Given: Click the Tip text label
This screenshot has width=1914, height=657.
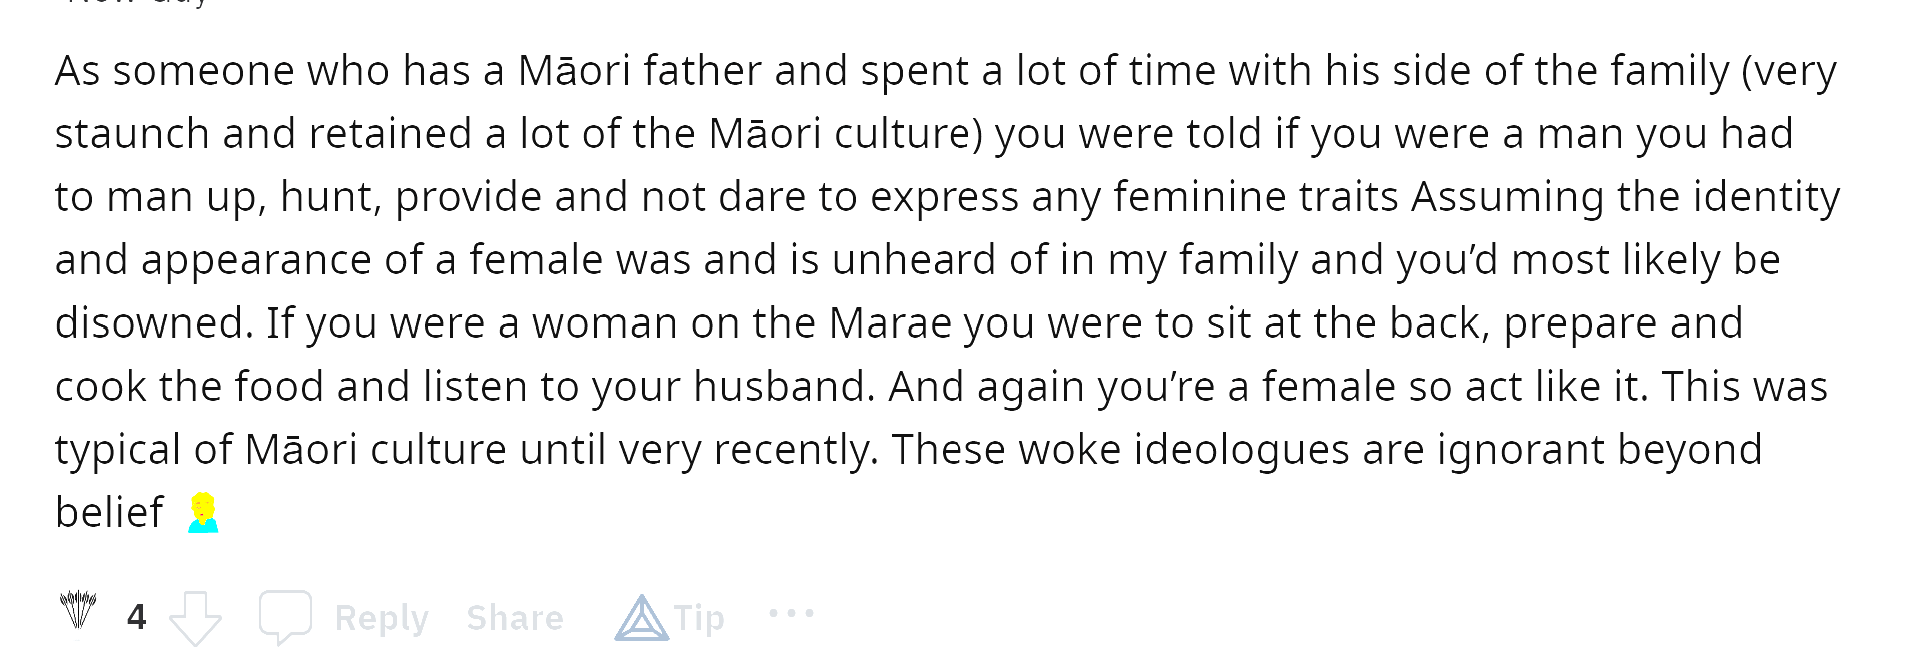Looking at the screenshot, I should pyautogui.click(x=699, y=618).
